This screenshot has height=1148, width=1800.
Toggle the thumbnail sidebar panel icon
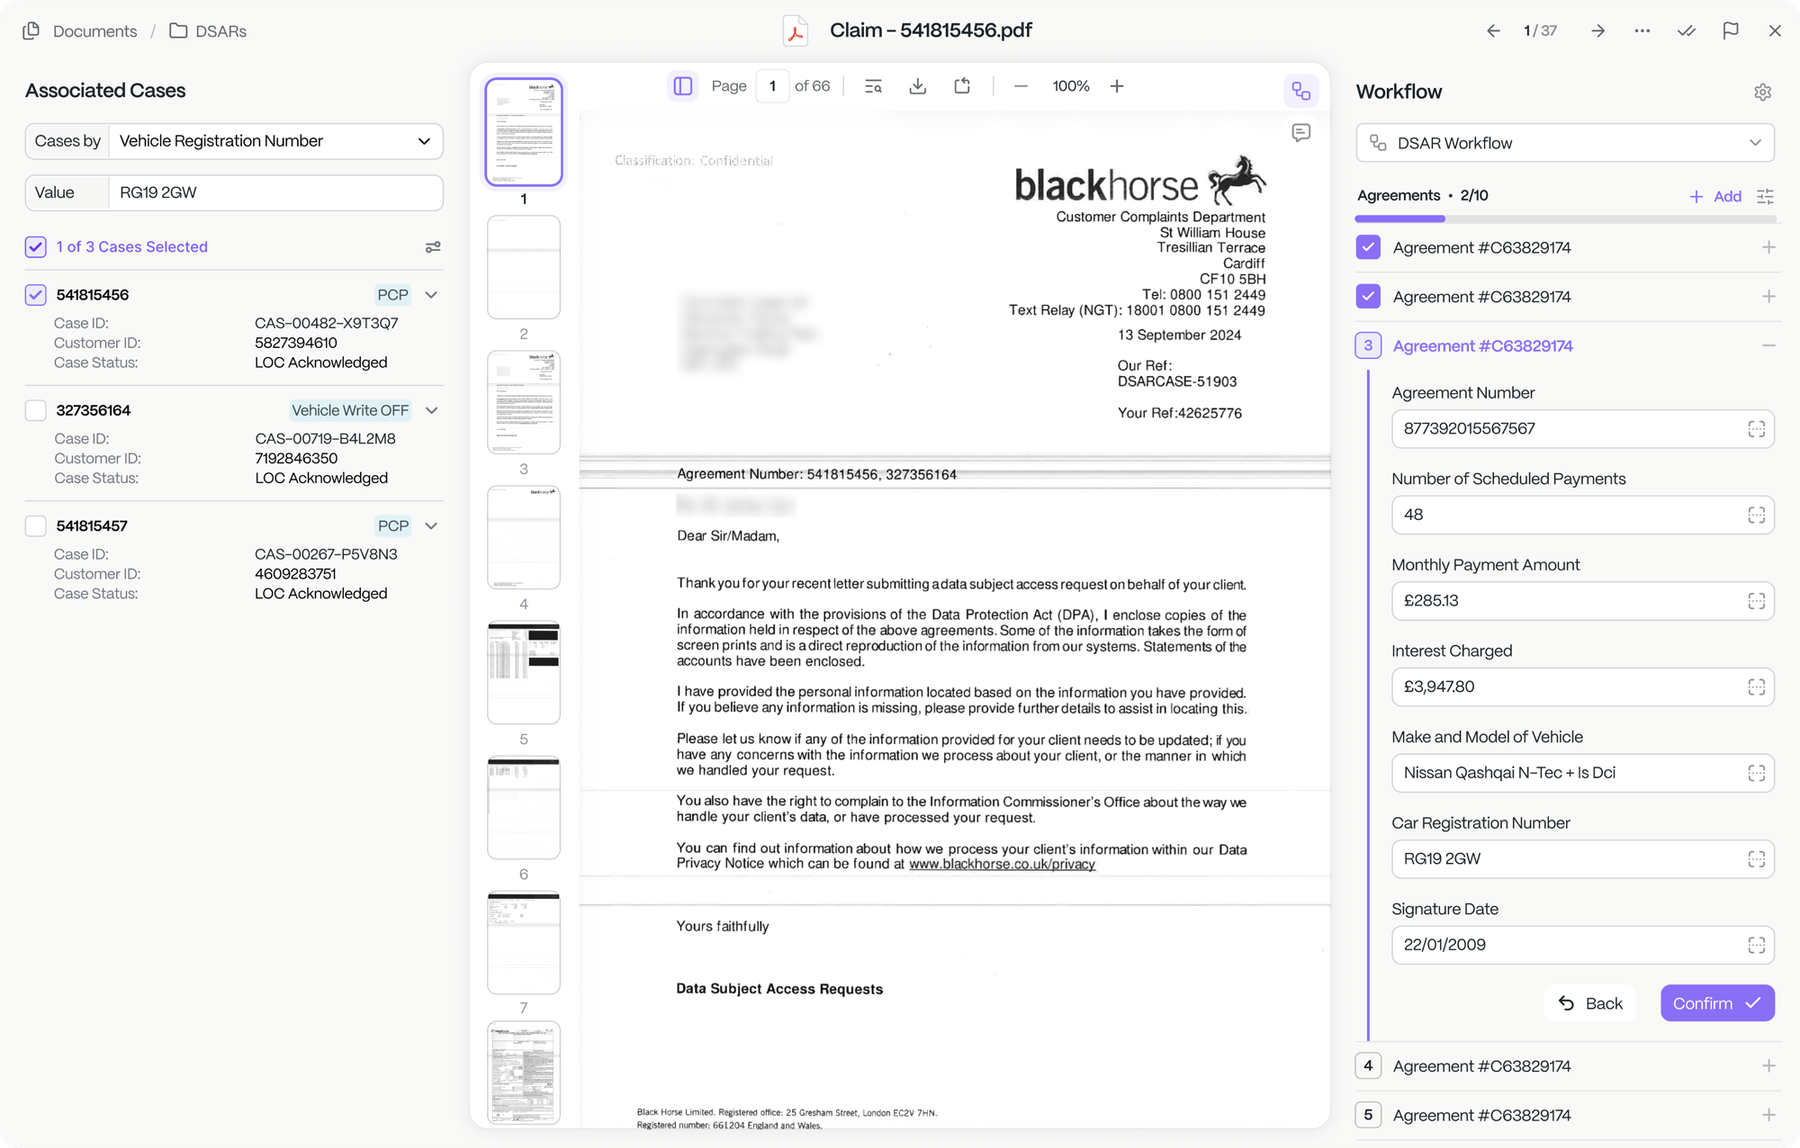coord(683,87)
